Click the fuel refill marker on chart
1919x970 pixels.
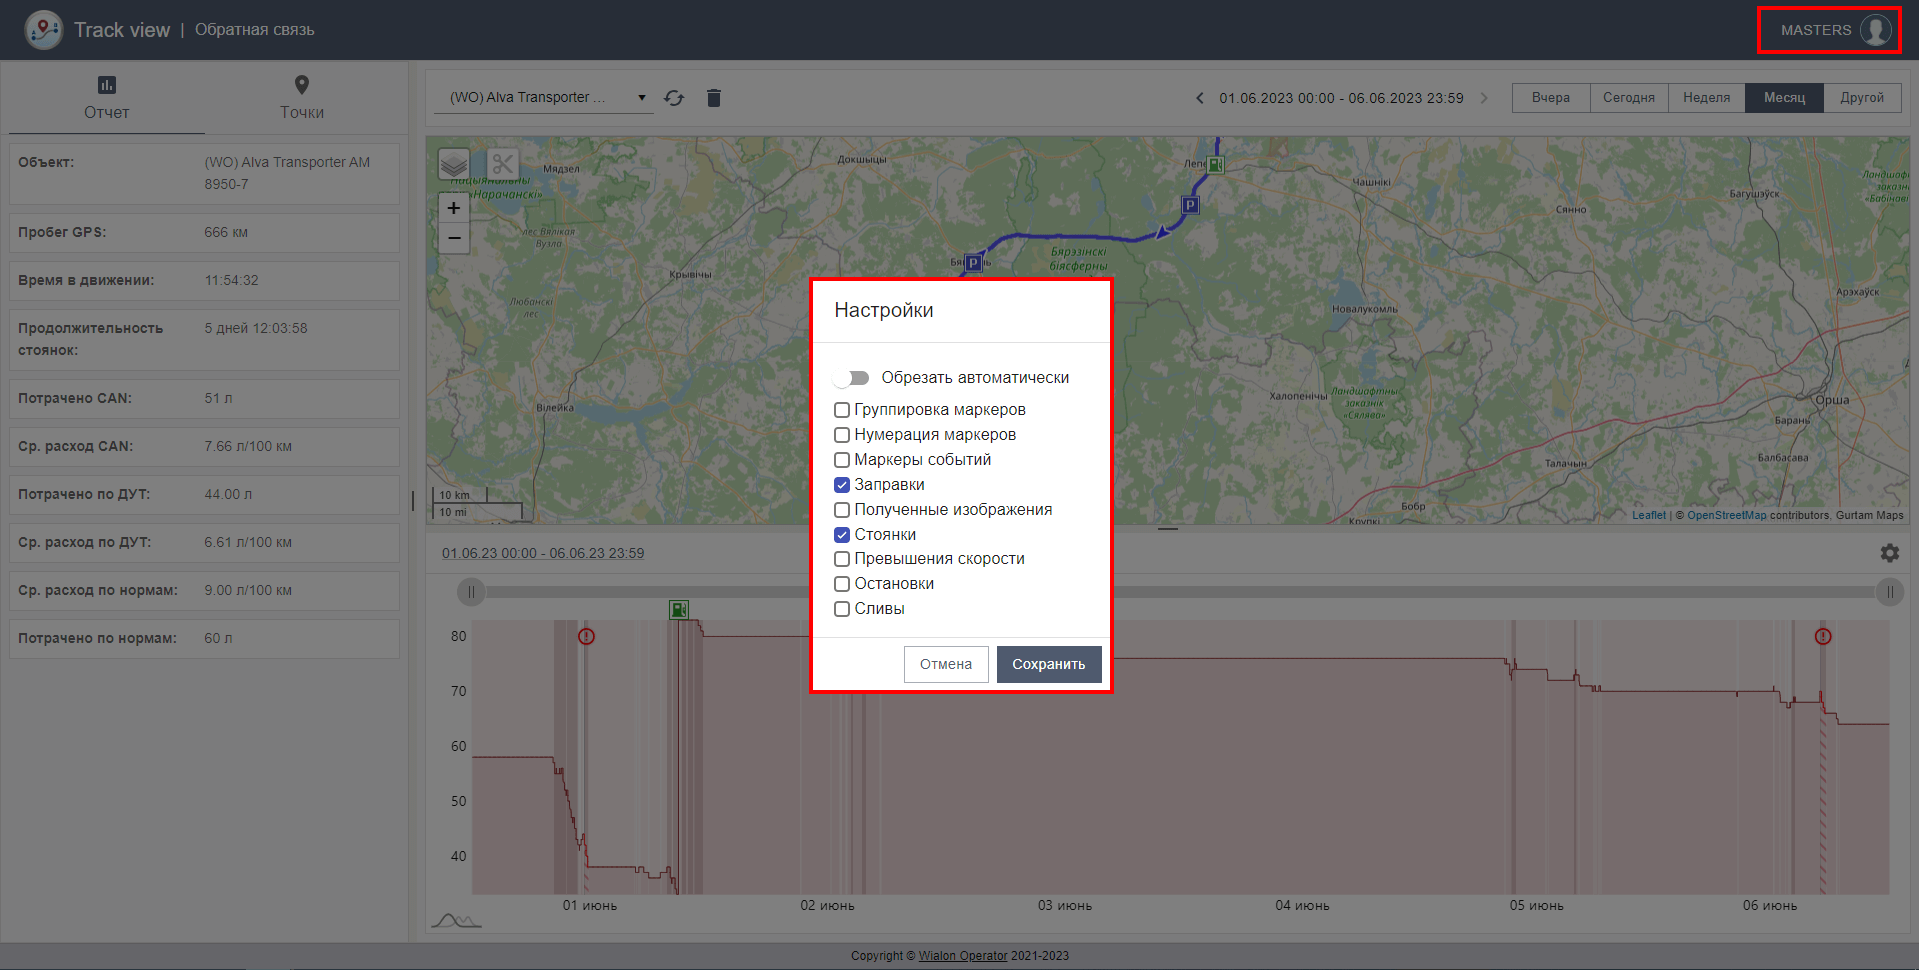679,610
